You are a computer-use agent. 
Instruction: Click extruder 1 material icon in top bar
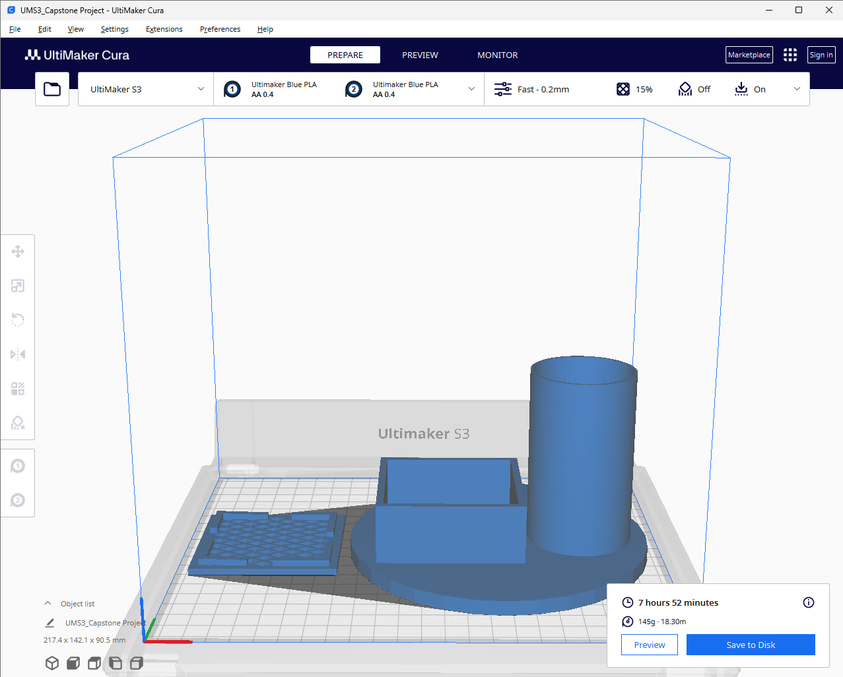click(232, 89)
